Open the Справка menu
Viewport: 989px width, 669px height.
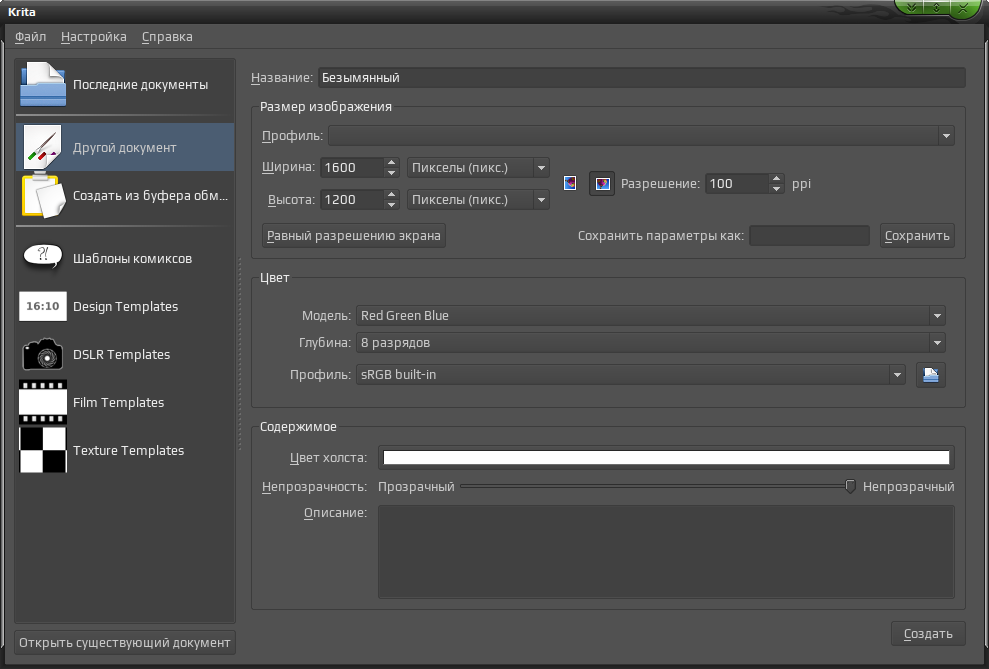point(167,37)
